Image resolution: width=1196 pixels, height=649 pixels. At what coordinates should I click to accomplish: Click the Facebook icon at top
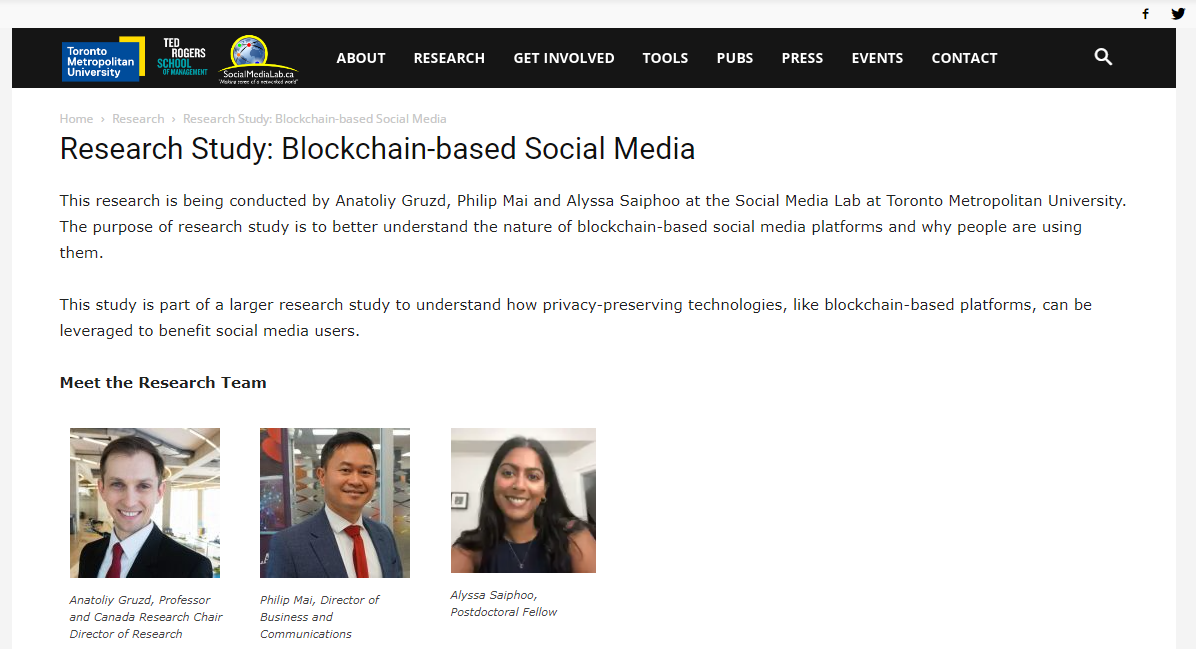tap(1146, 14)
